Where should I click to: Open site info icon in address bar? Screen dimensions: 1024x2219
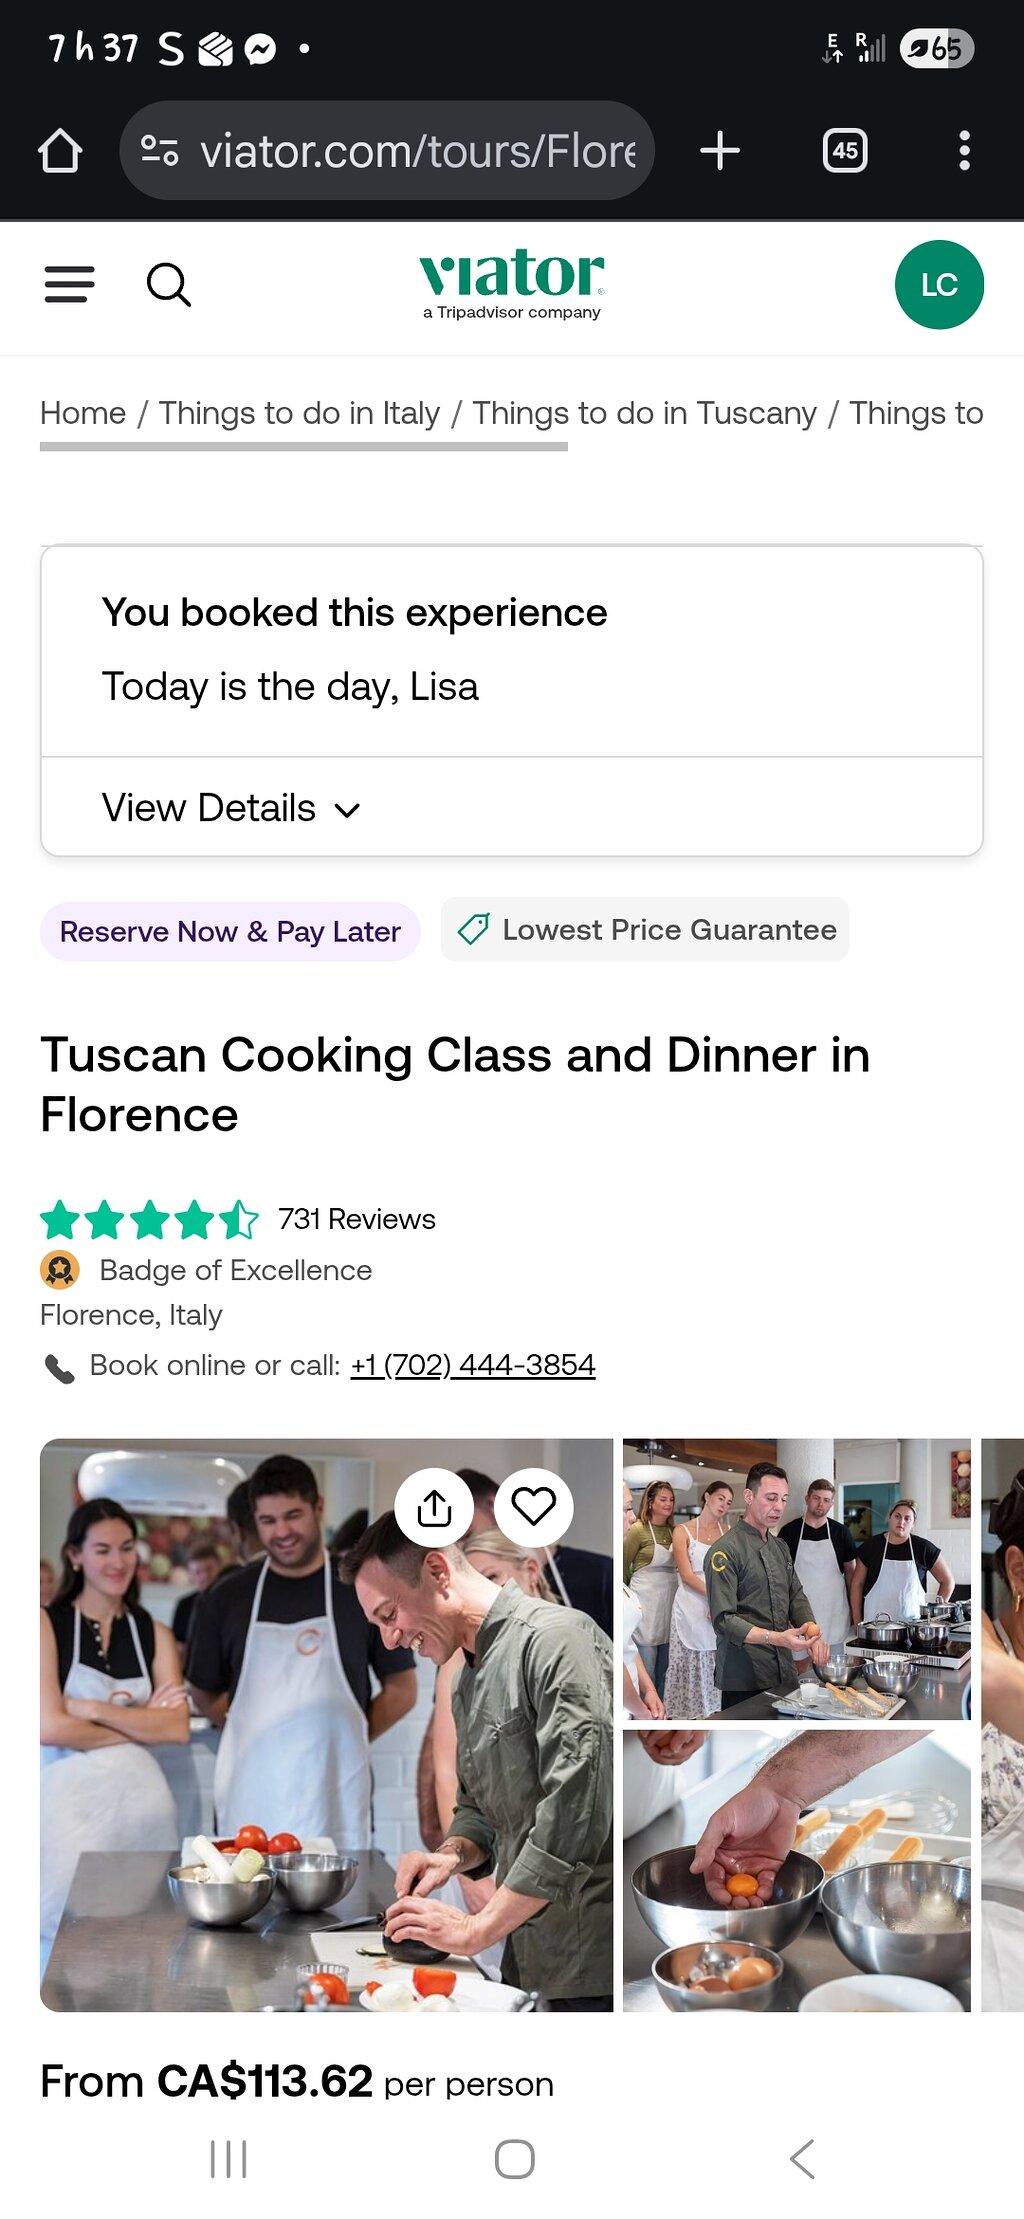159,151
